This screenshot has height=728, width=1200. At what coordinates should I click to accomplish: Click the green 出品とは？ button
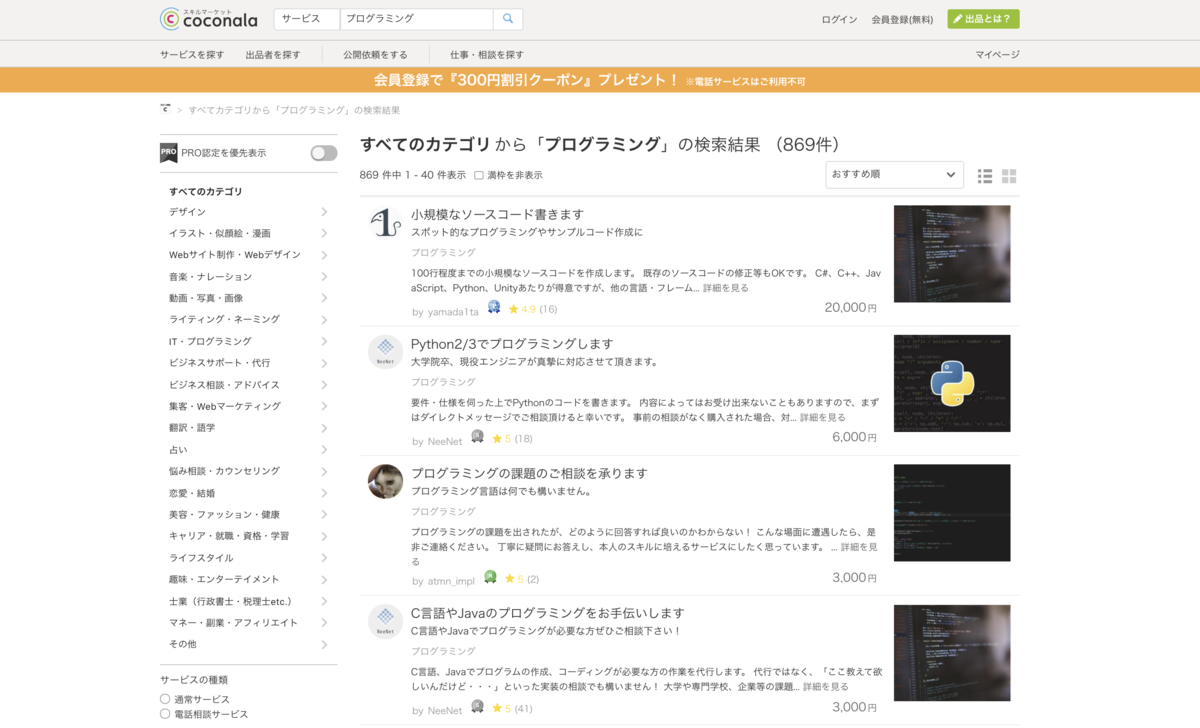(983, 19)
